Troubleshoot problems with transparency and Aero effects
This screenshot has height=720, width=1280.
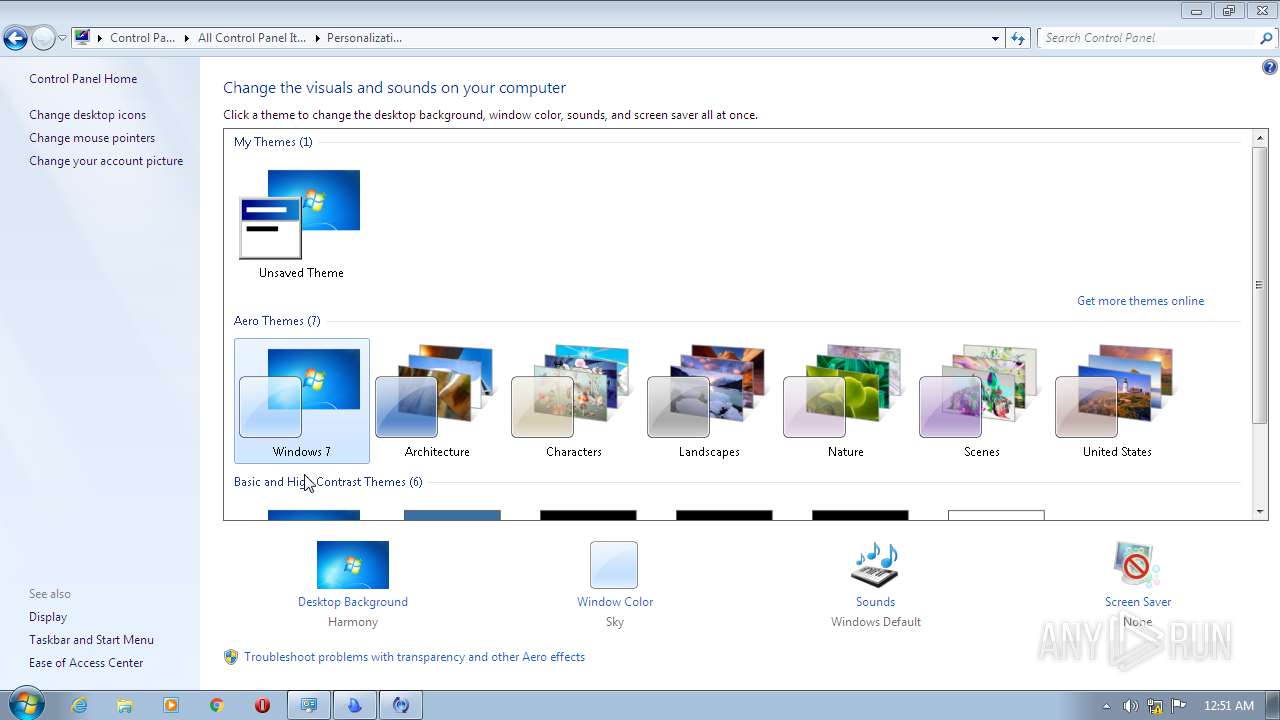pyautogui.click(x=414, y=657)
